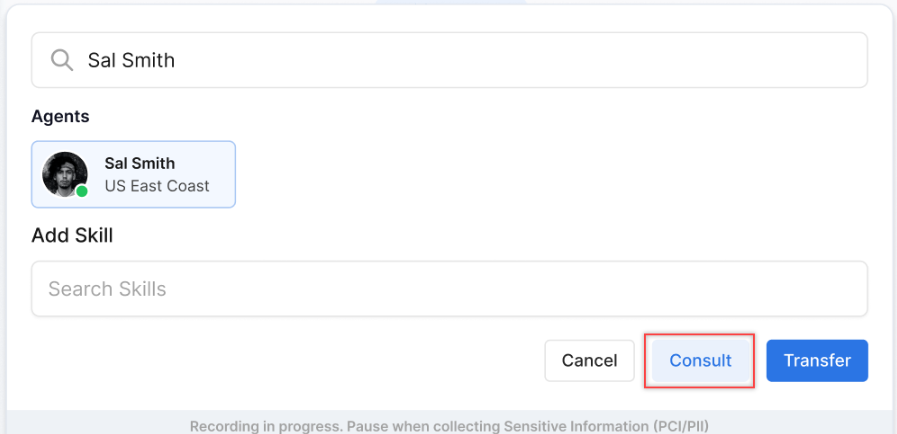Click Sal Smith's avatar photo
This screenshot has width=897, height=434.
(x=64, y=173)
